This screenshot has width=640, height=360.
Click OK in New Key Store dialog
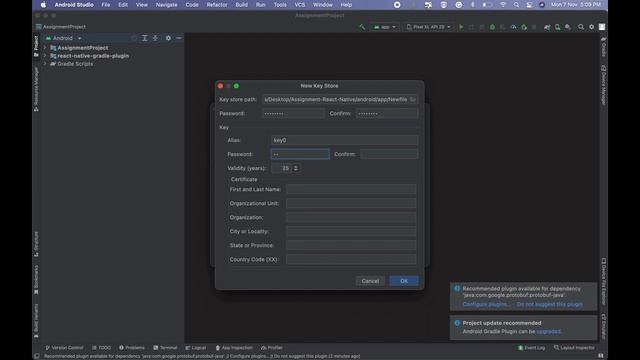404,281
